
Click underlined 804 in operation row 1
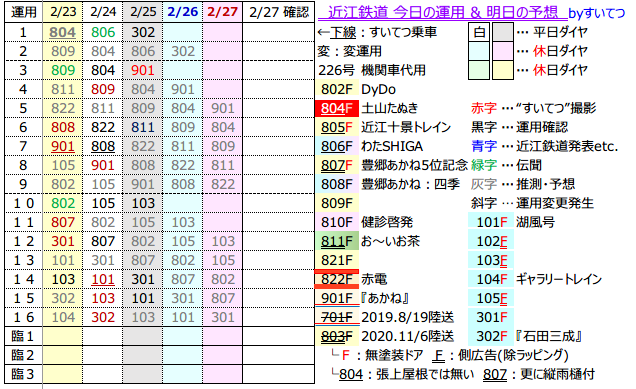point(63,32)
